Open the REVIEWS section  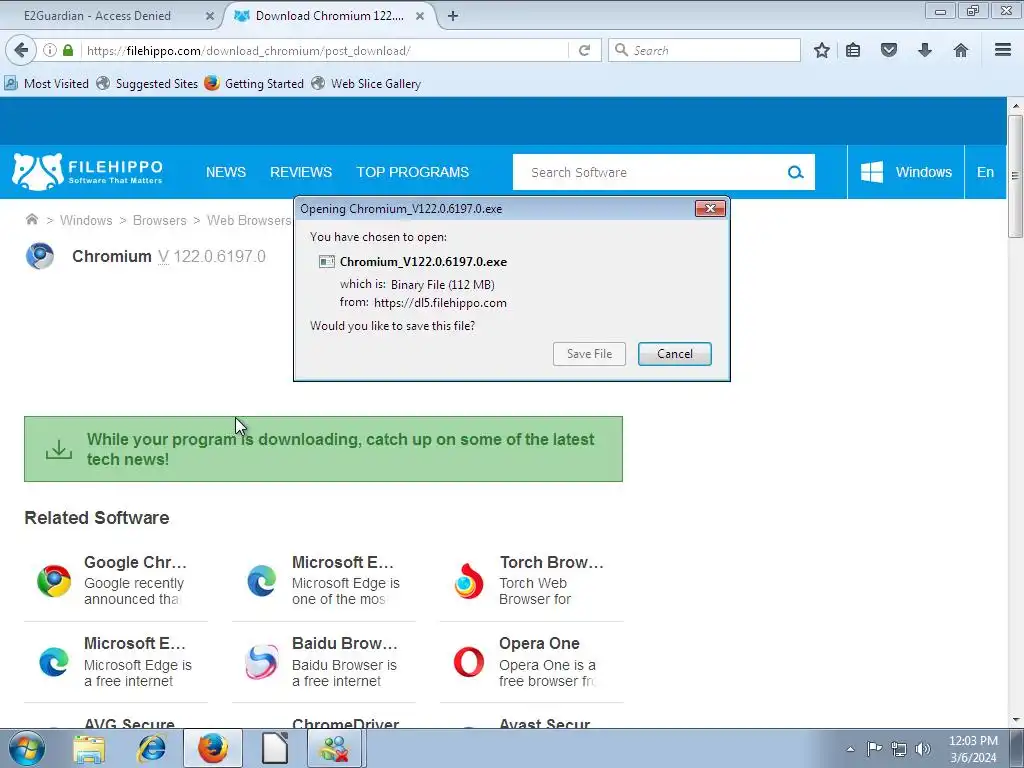[x=301, y=172]
